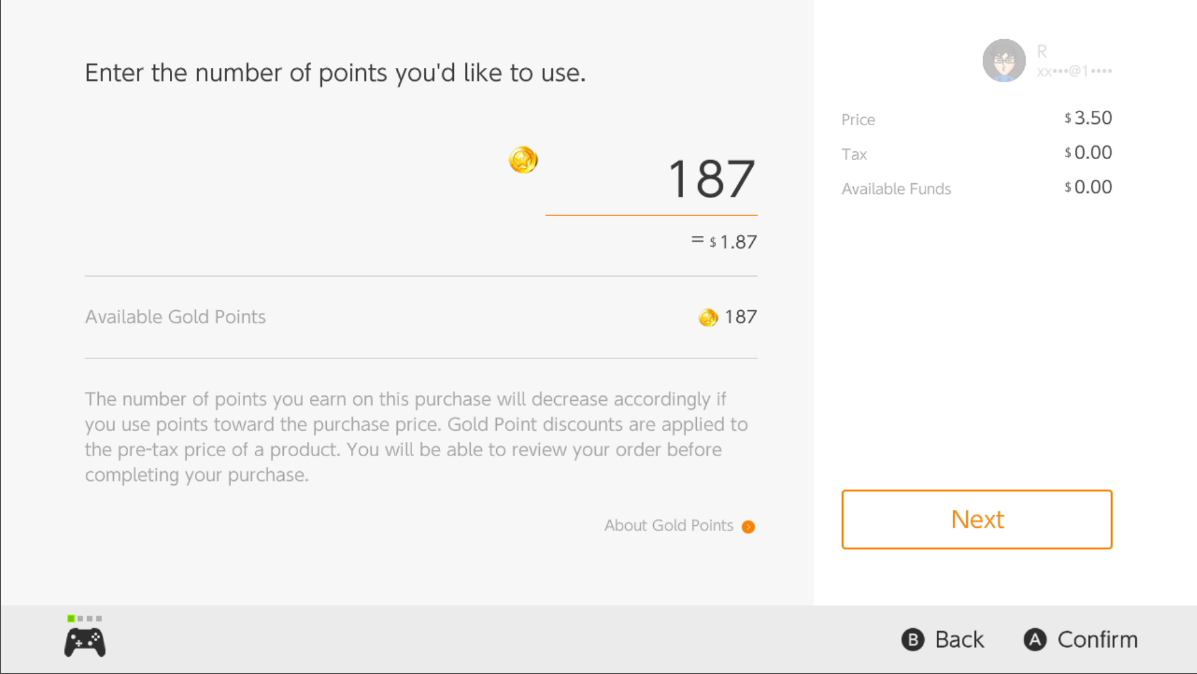Open the About Gold Points link
Image resolution: width=1197 pixels, height=674 pixels.
[668, 526]
